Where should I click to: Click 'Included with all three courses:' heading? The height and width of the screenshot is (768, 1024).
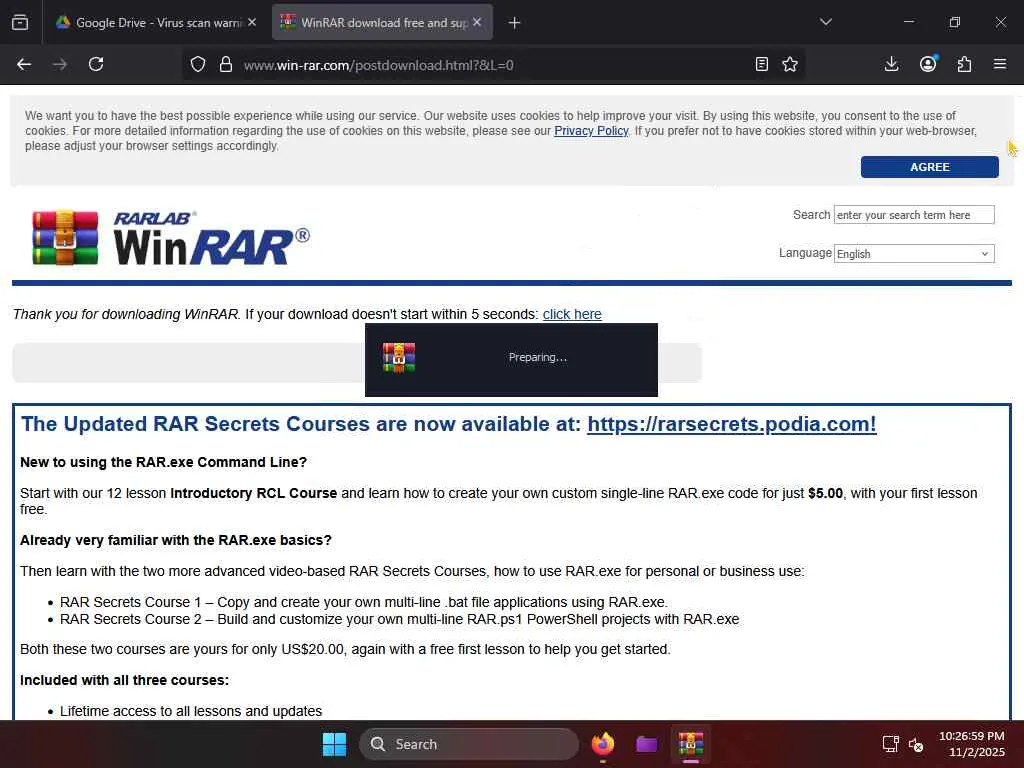coord(124,680)
